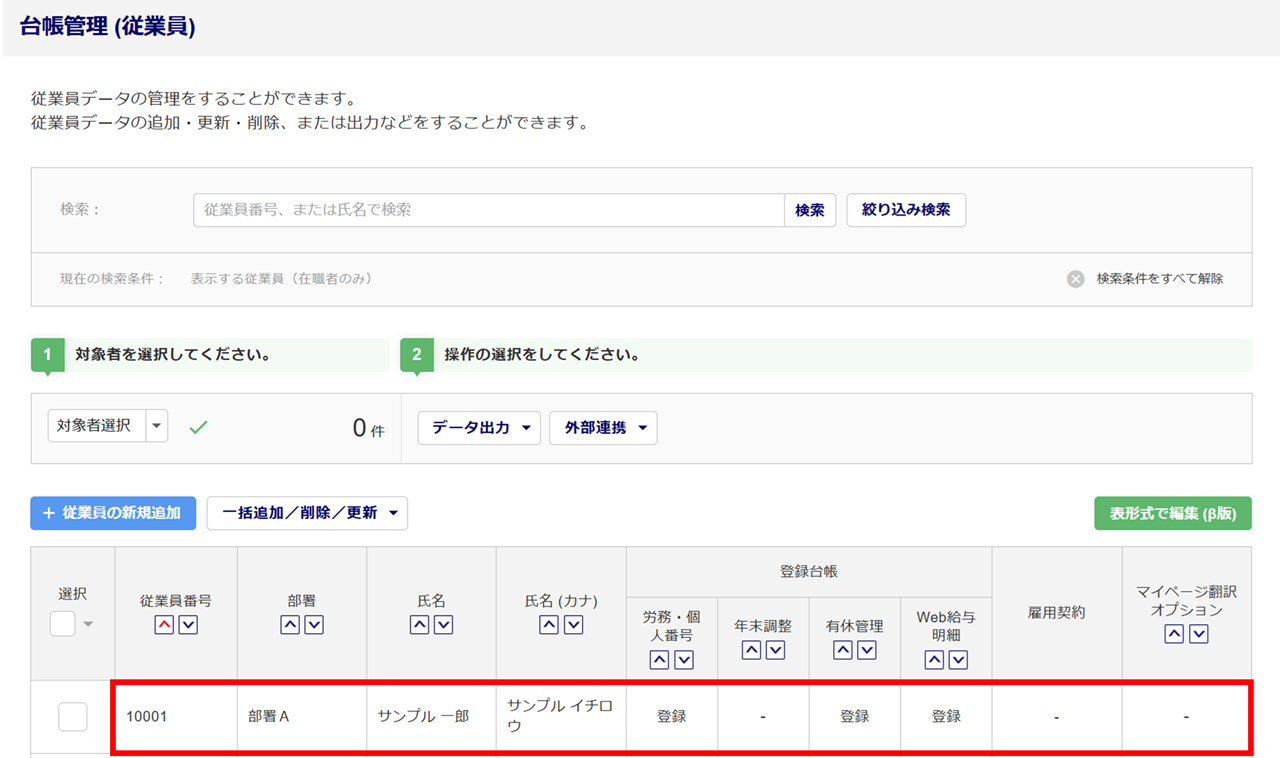Screen dimensions: 1280x758
Task: Sort マイページ翻訳オプション column descending
Action: click(1199, 635)
